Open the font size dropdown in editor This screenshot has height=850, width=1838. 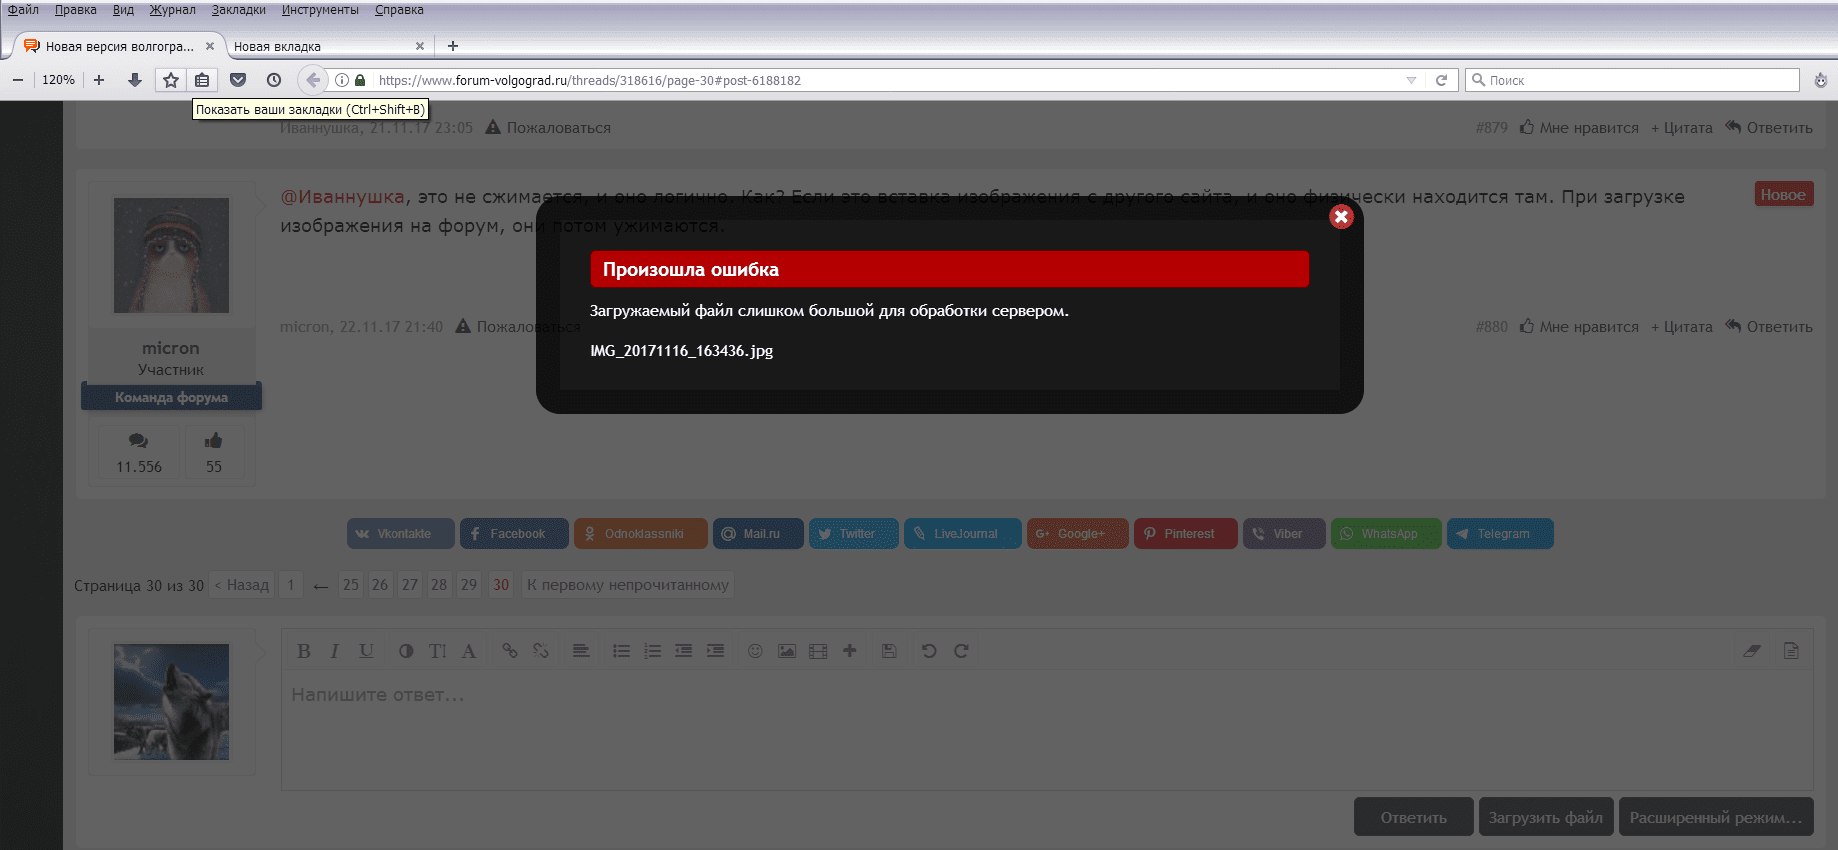click(x=437, y=651)
